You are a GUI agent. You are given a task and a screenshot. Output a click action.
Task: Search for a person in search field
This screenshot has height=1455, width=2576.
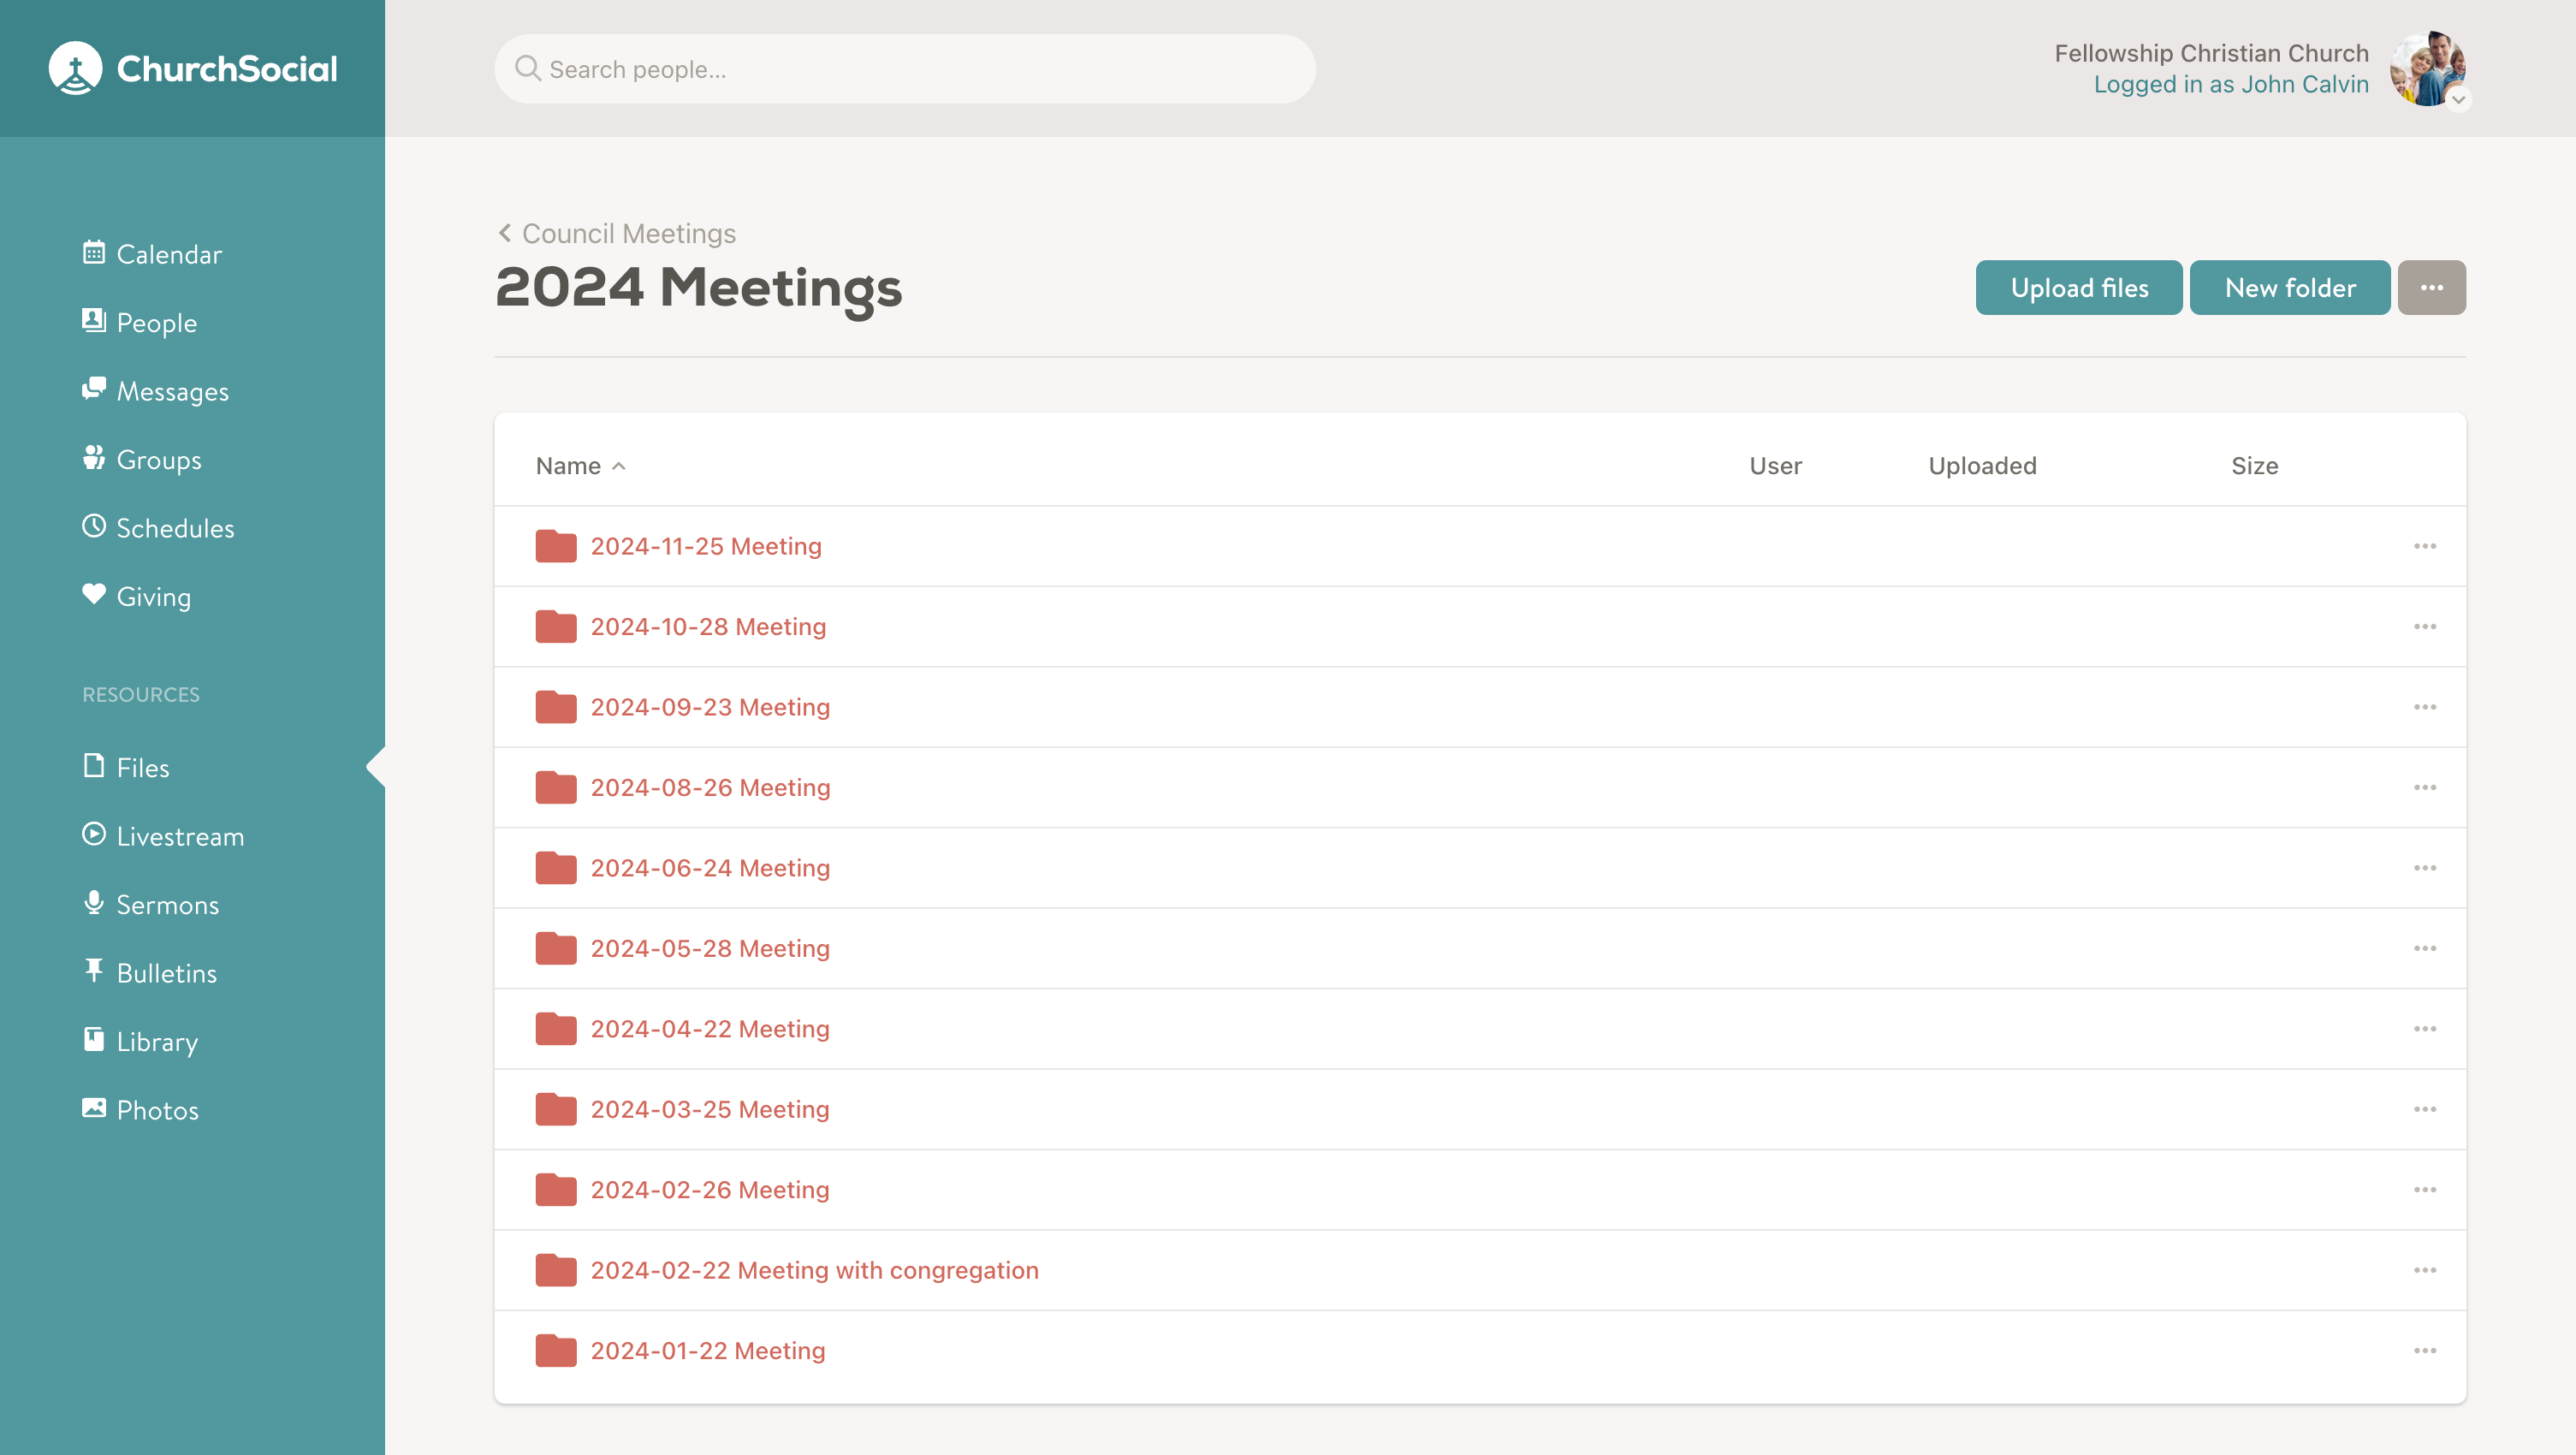pyautogui.click(x=904, y=69)
